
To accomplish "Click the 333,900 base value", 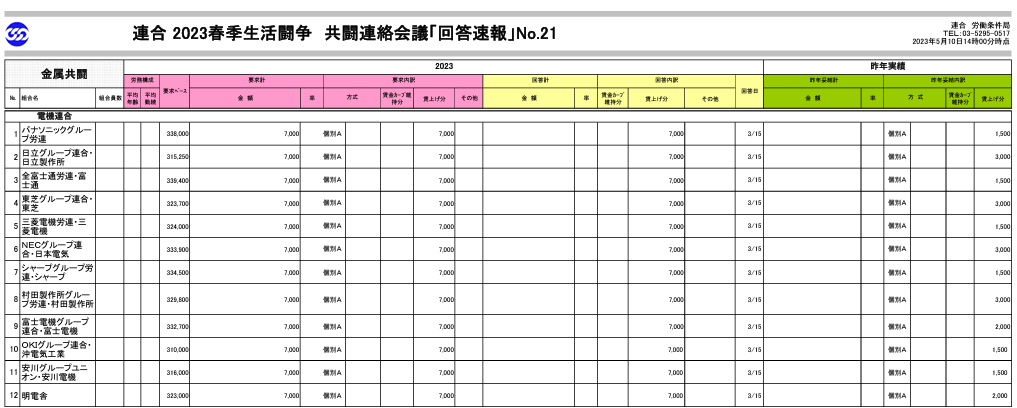I will [x=178, y=249].
